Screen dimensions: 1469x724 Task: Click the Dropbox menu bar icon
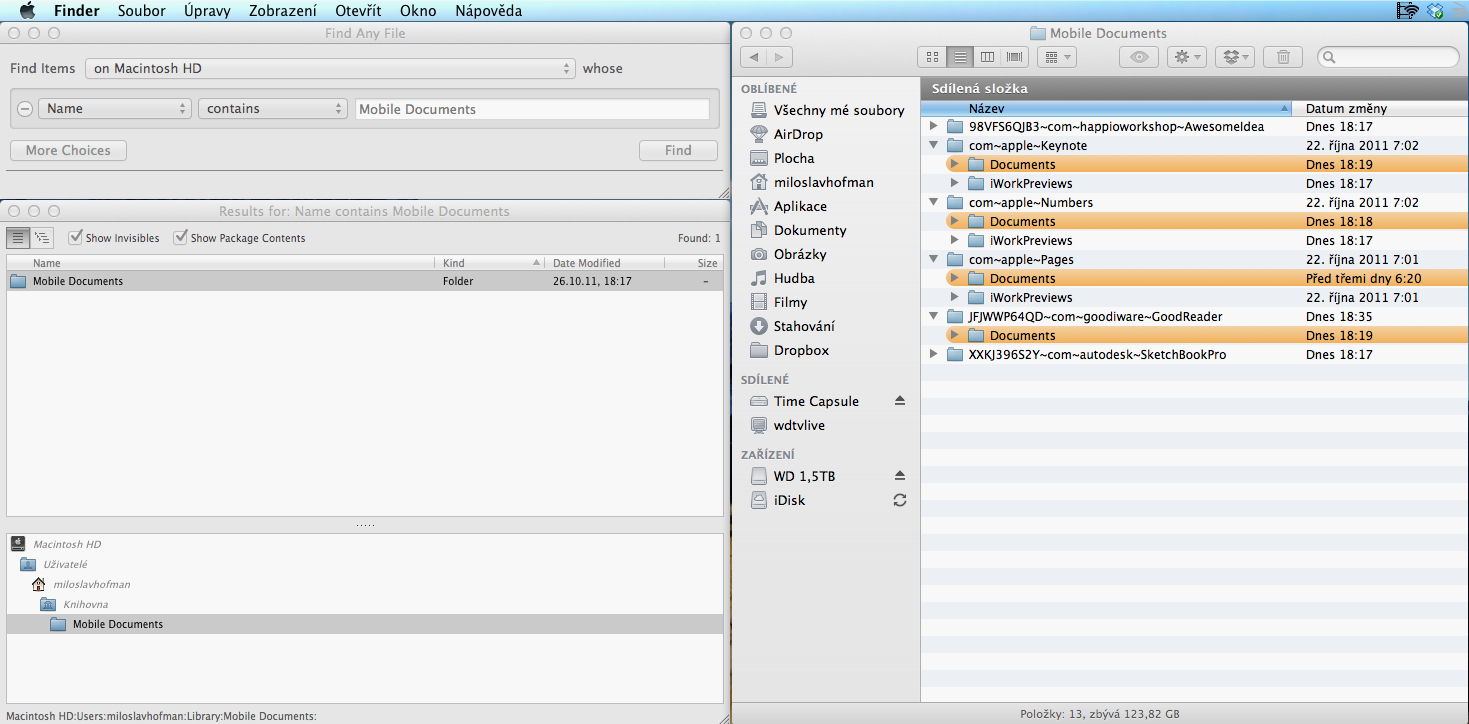pyautogui.click(x=1436, y=11)
